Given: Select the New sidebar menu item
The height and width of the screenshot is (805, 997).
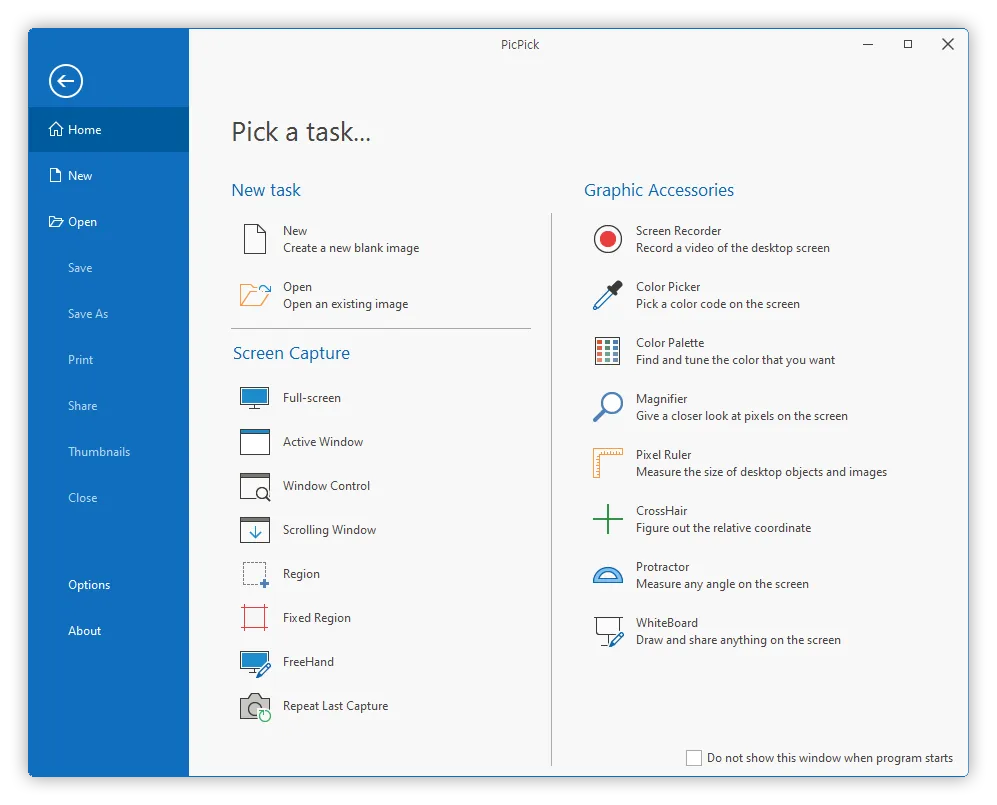Looking at the screenshot, I should click(108, 175).
